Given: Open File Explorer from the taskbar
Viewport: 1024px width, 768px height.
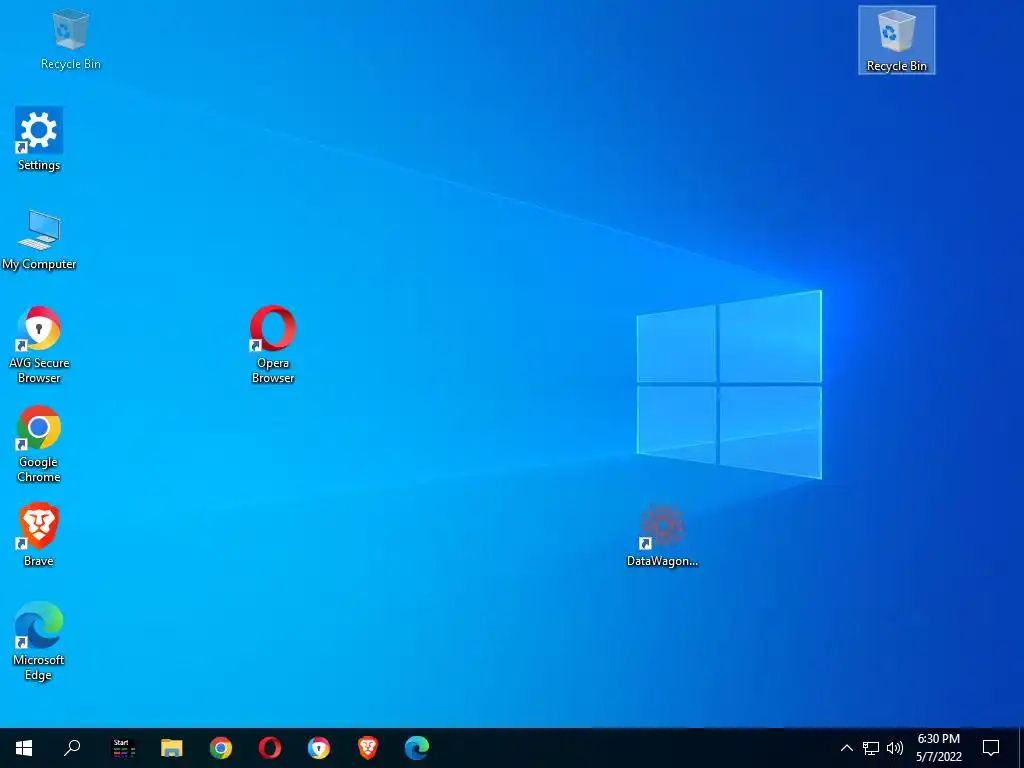Looking at the screenshot, I should [172, 748].
